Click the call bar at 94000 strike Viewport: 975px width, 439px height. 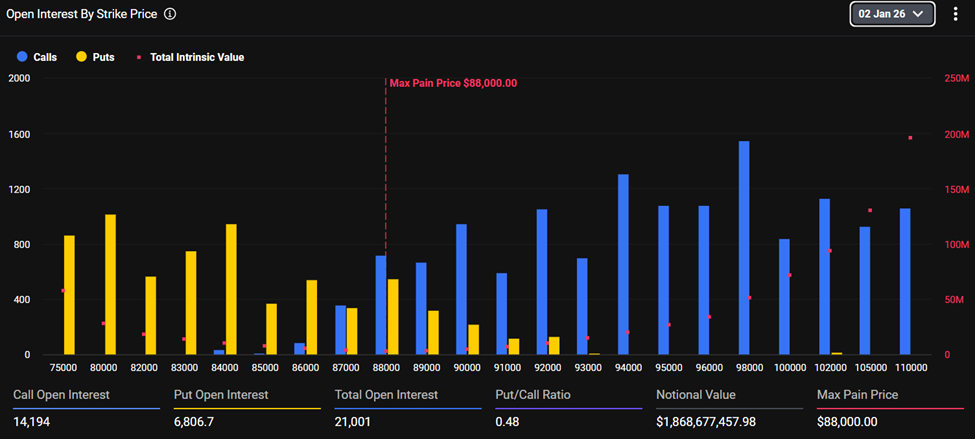pos(623,265)
